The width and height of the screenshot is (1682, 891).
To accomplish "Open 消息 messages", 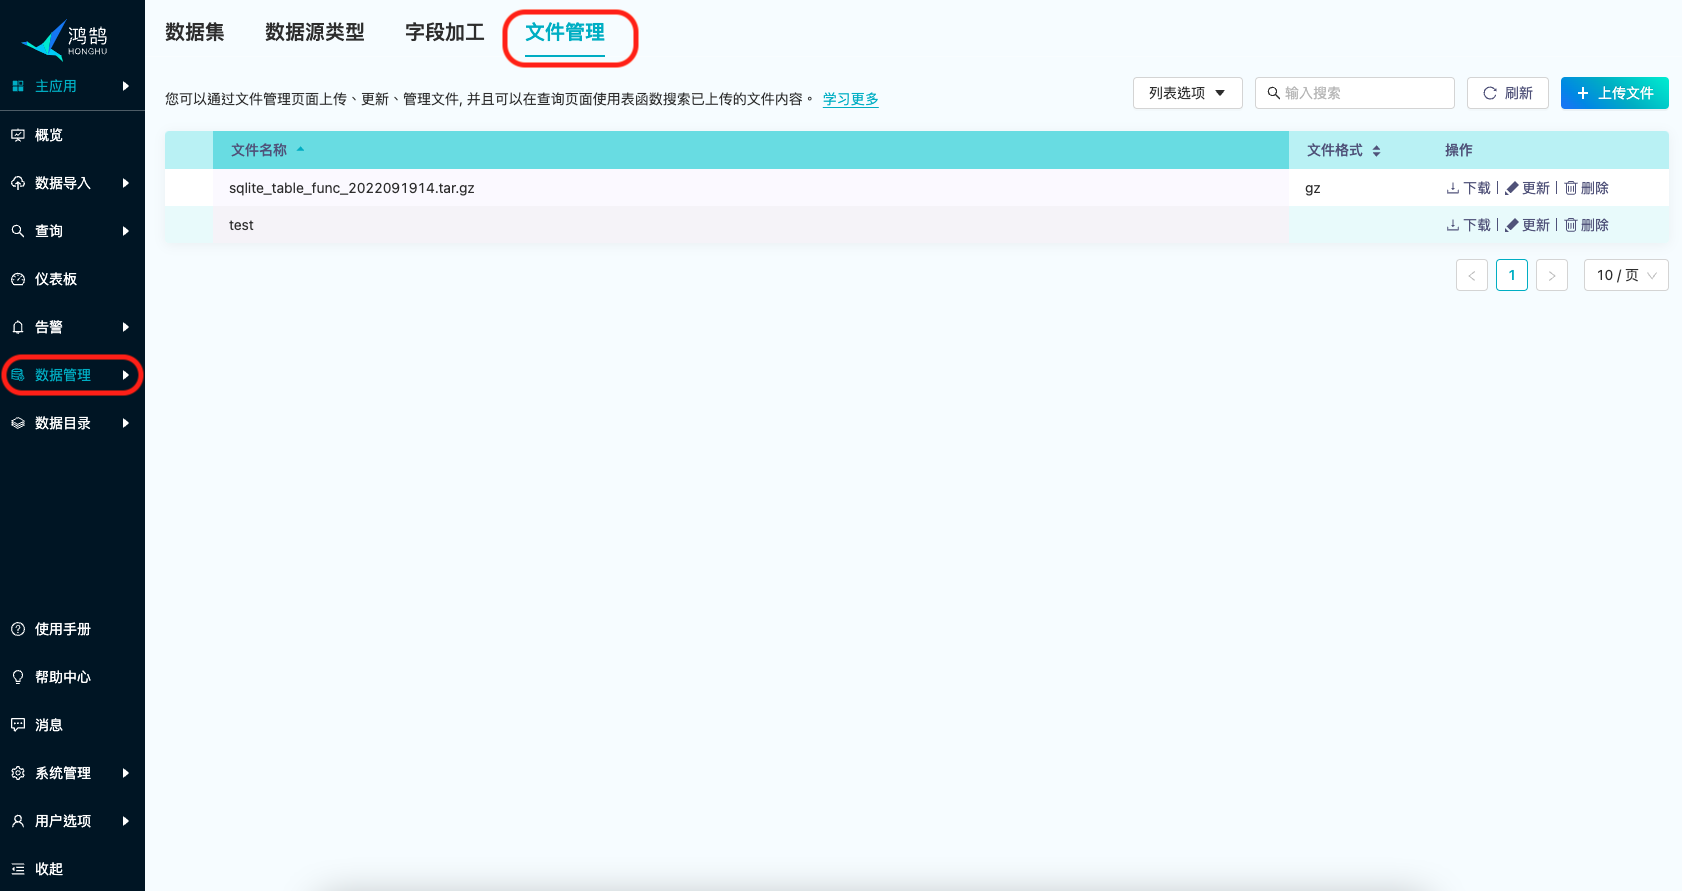I will [49, 725].
